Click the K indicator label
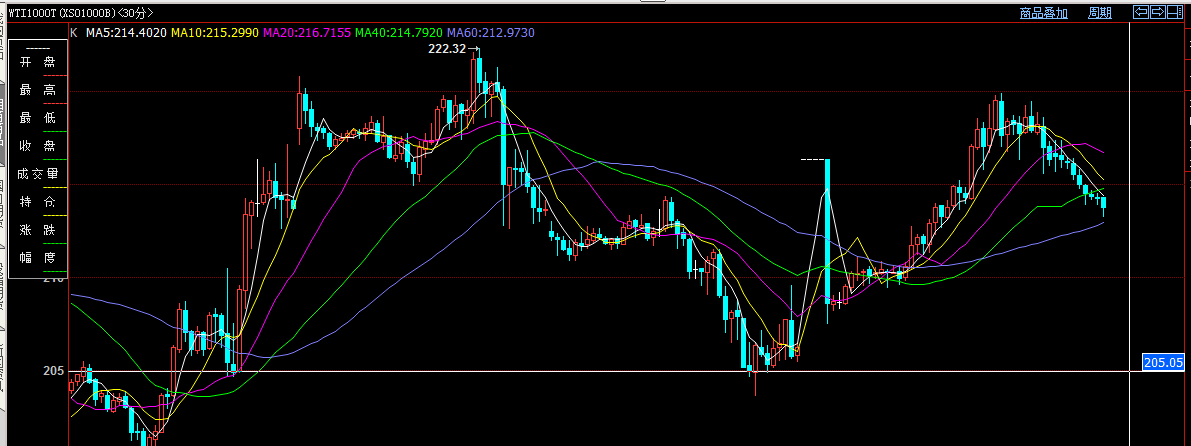This screenshot has height=446, width=1191. 74,33
